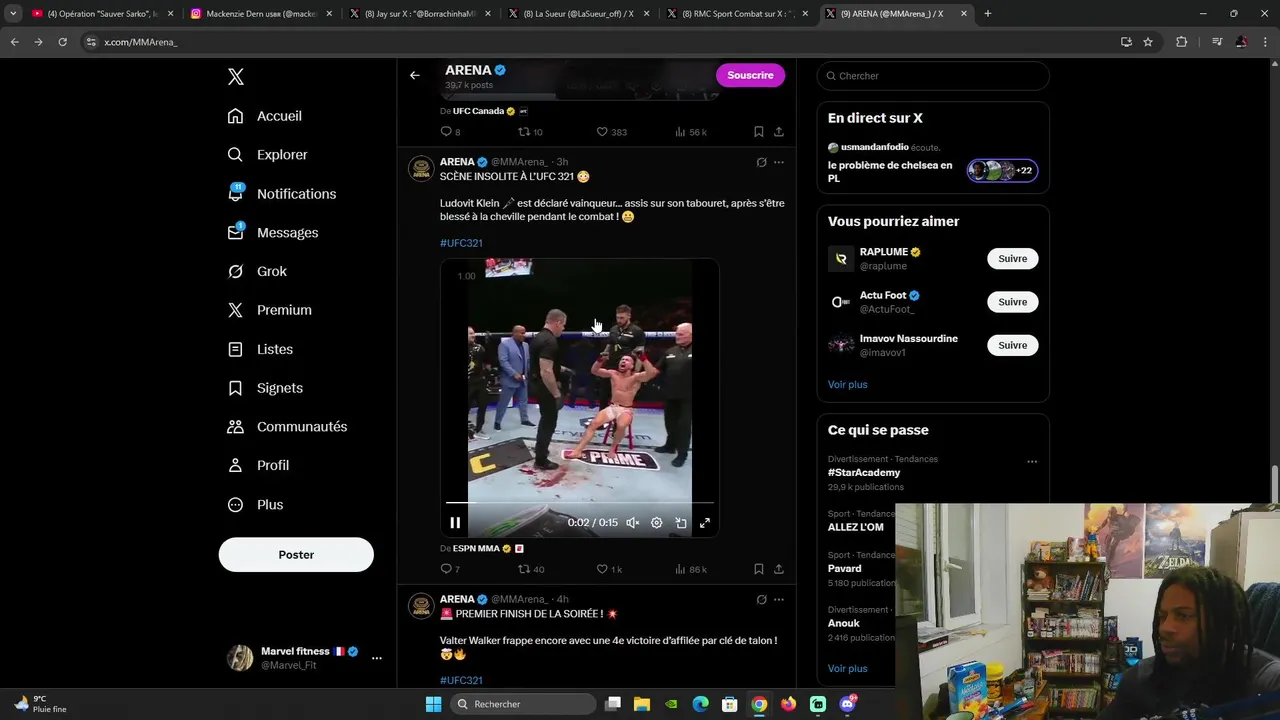Enter video fullscreen mode
The width and height of the screenshot is (1280, 720).
coord(705,522)
